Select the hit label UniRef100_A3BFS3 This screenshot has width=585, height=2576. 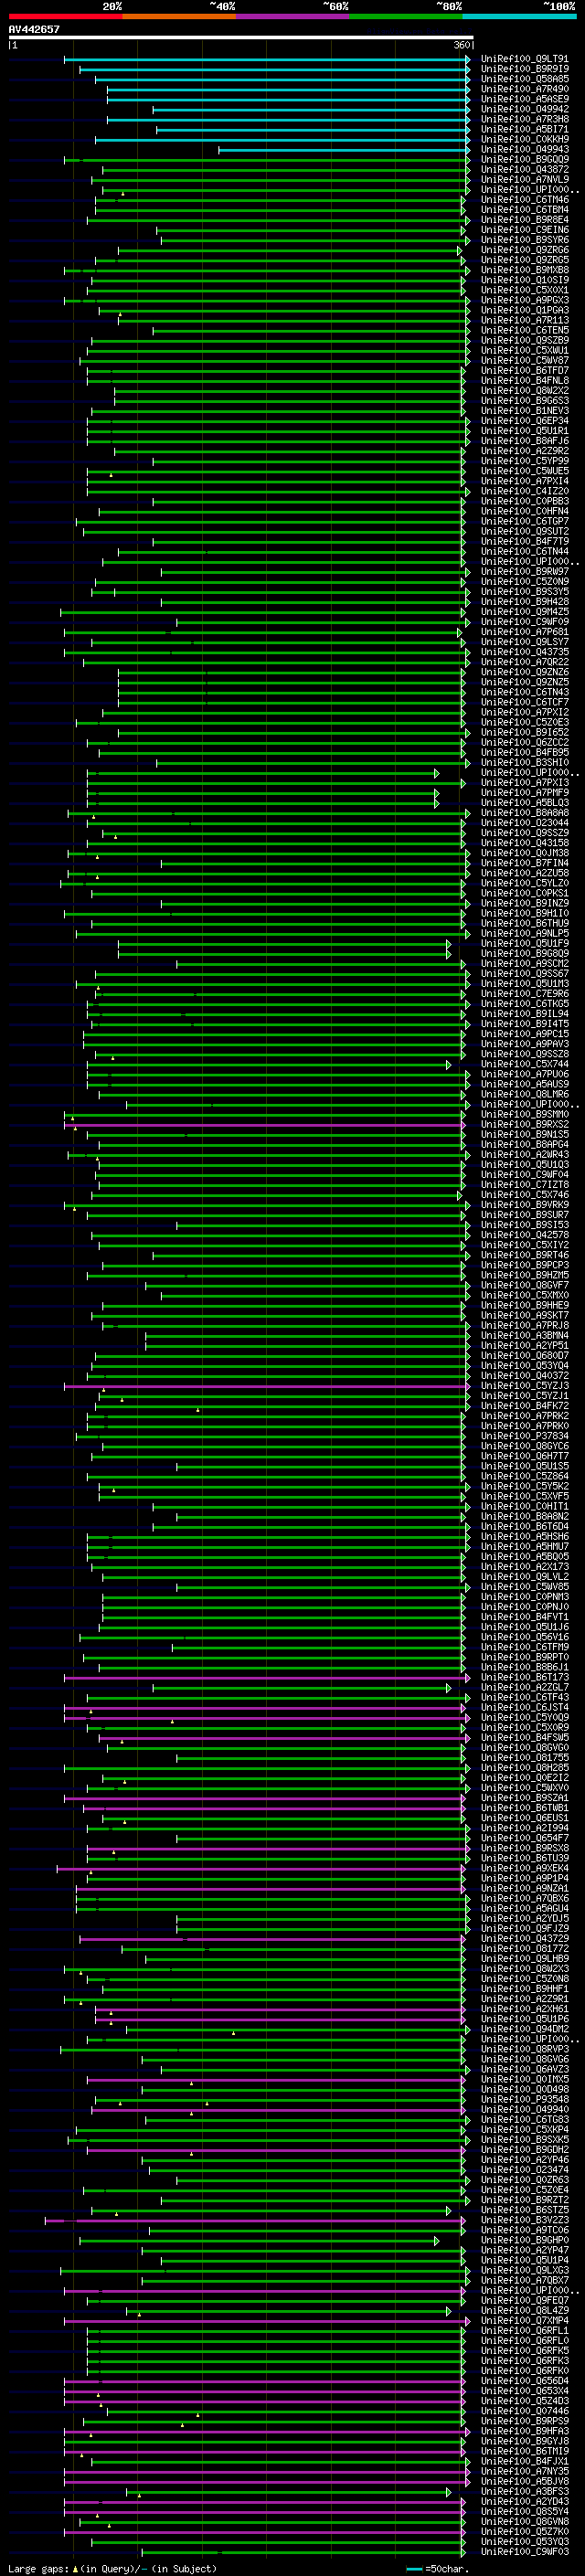click(x=524, y=2492)
